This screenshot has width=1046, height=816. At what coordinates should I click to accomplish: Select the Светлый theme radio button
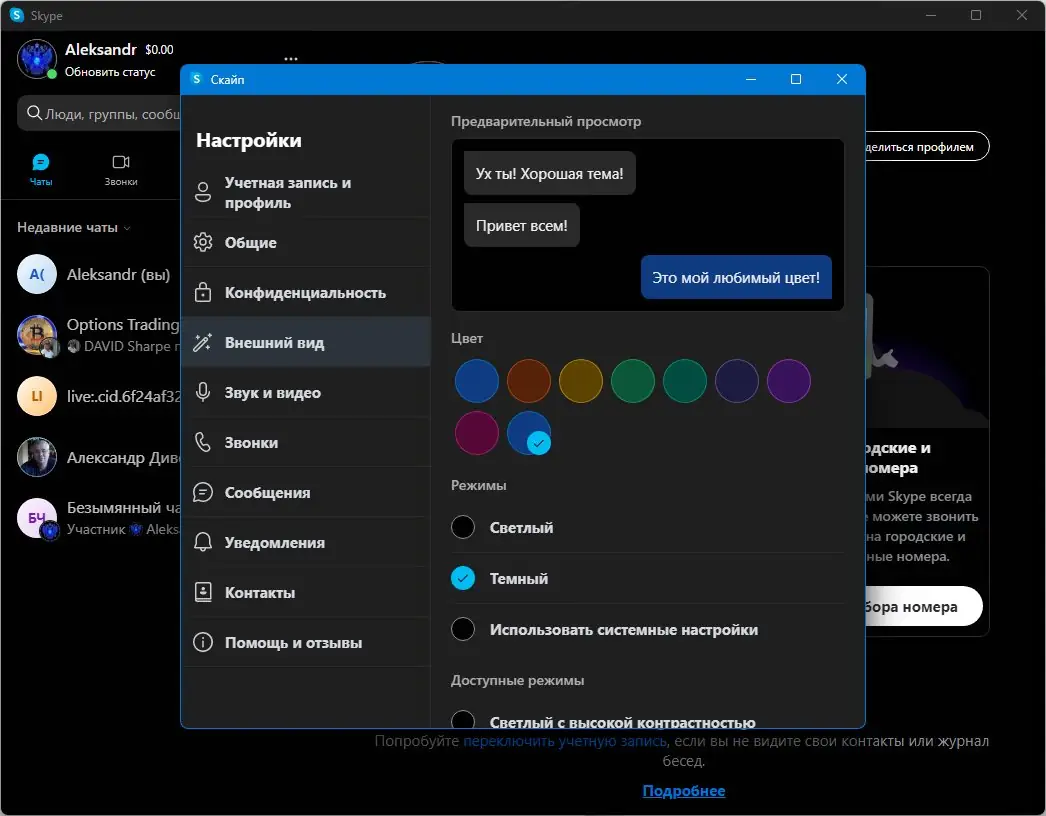pyautogui.click(x=462, y=527)
